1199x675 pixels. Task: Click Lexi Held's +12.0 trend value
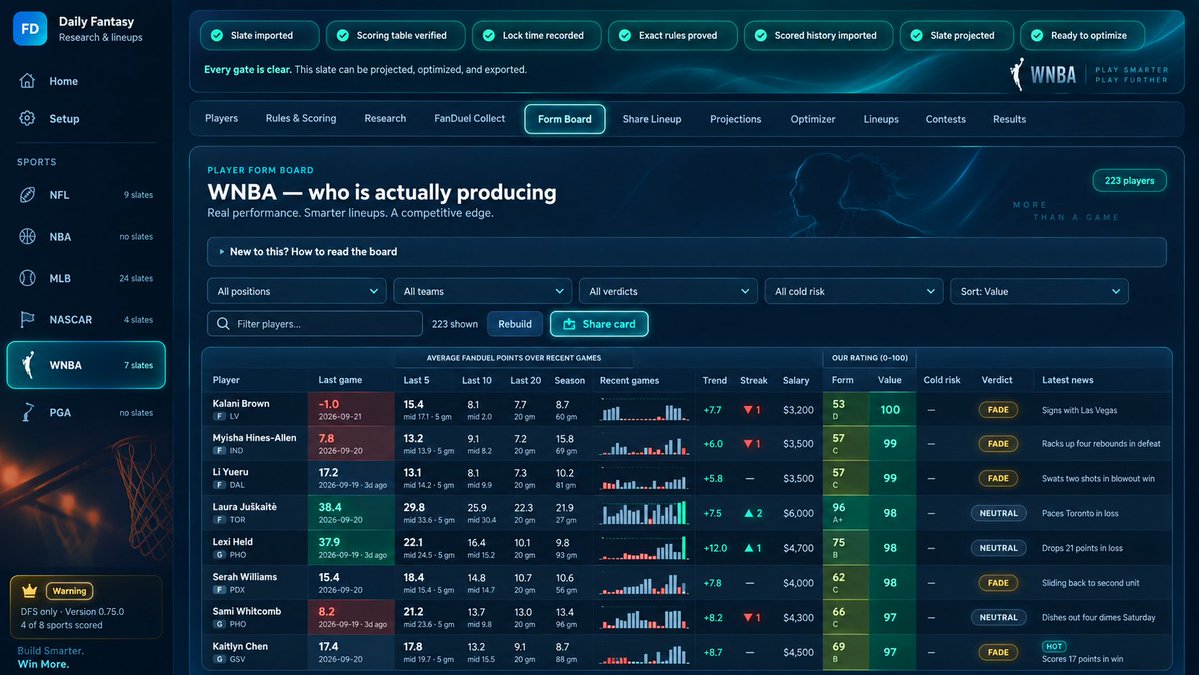pos(715,548)
